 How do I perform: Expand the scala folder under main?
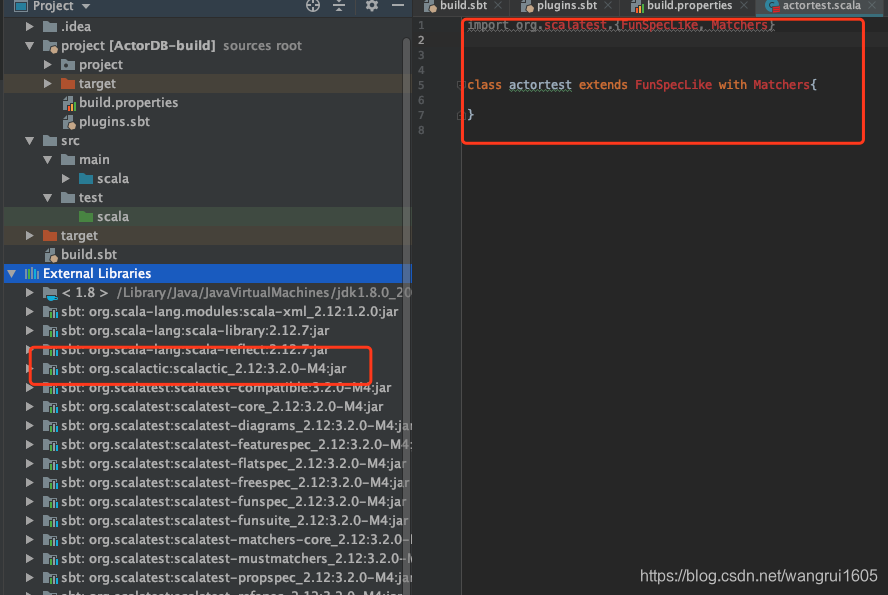point(66,178)
